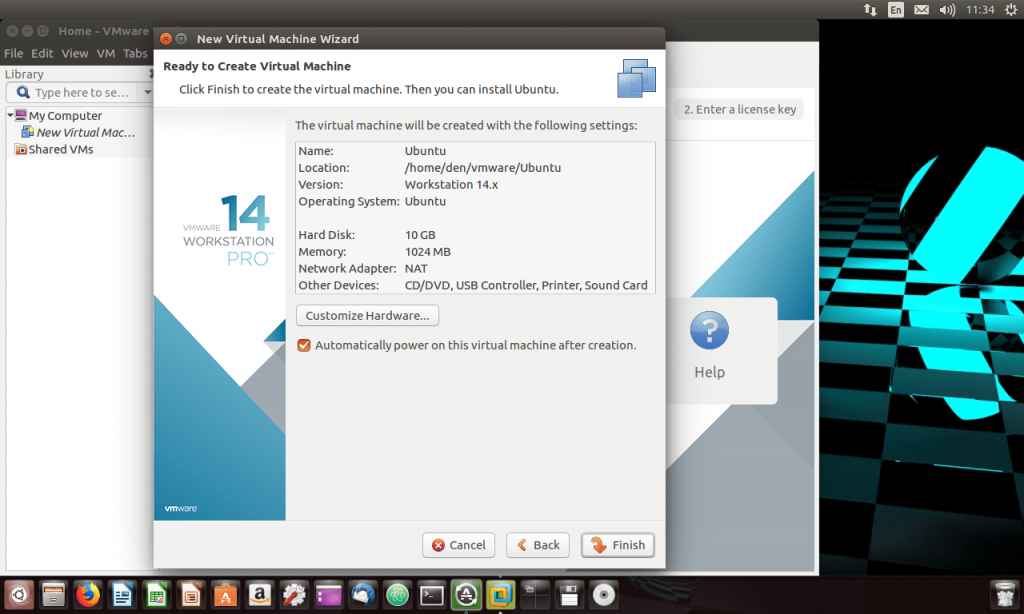Open the Files manager dock icon
1024x614 pixels.
tap(54, 595)
